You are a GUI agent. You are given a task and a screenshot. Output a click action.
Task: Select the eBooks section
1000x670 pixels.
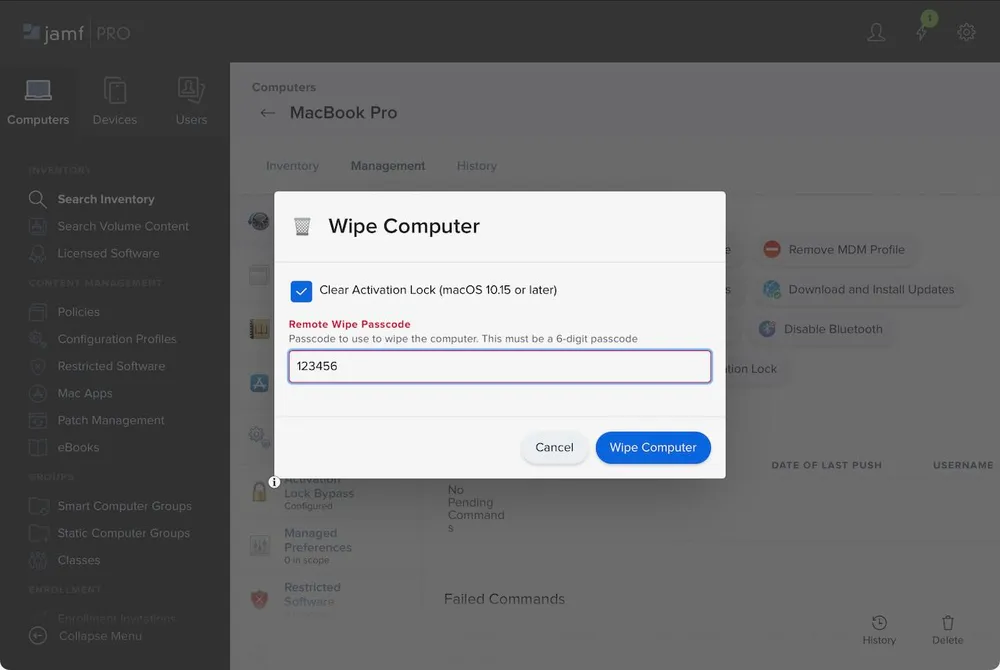click(88, 447)
